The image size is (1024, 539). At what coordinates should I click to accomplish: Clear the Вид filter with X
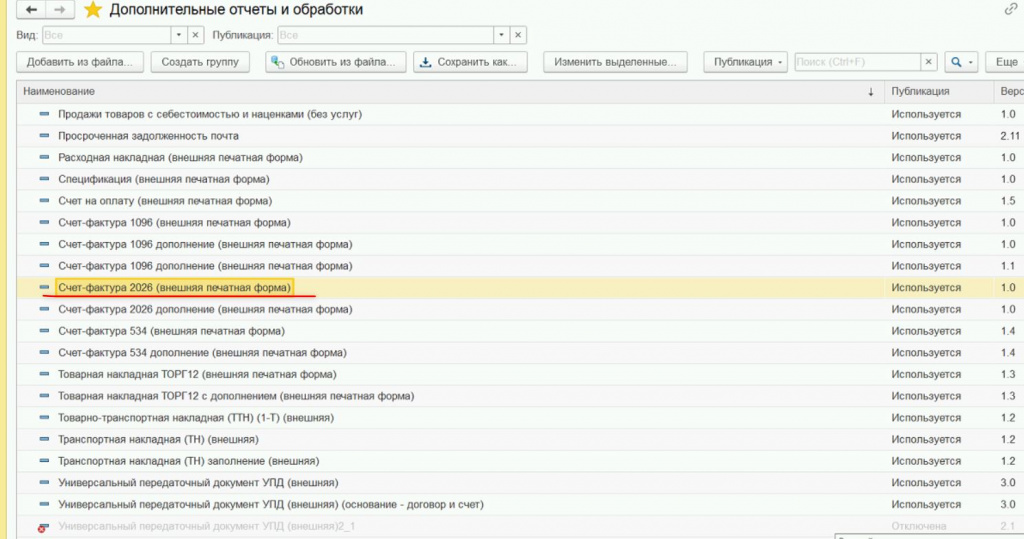(195, 35)
